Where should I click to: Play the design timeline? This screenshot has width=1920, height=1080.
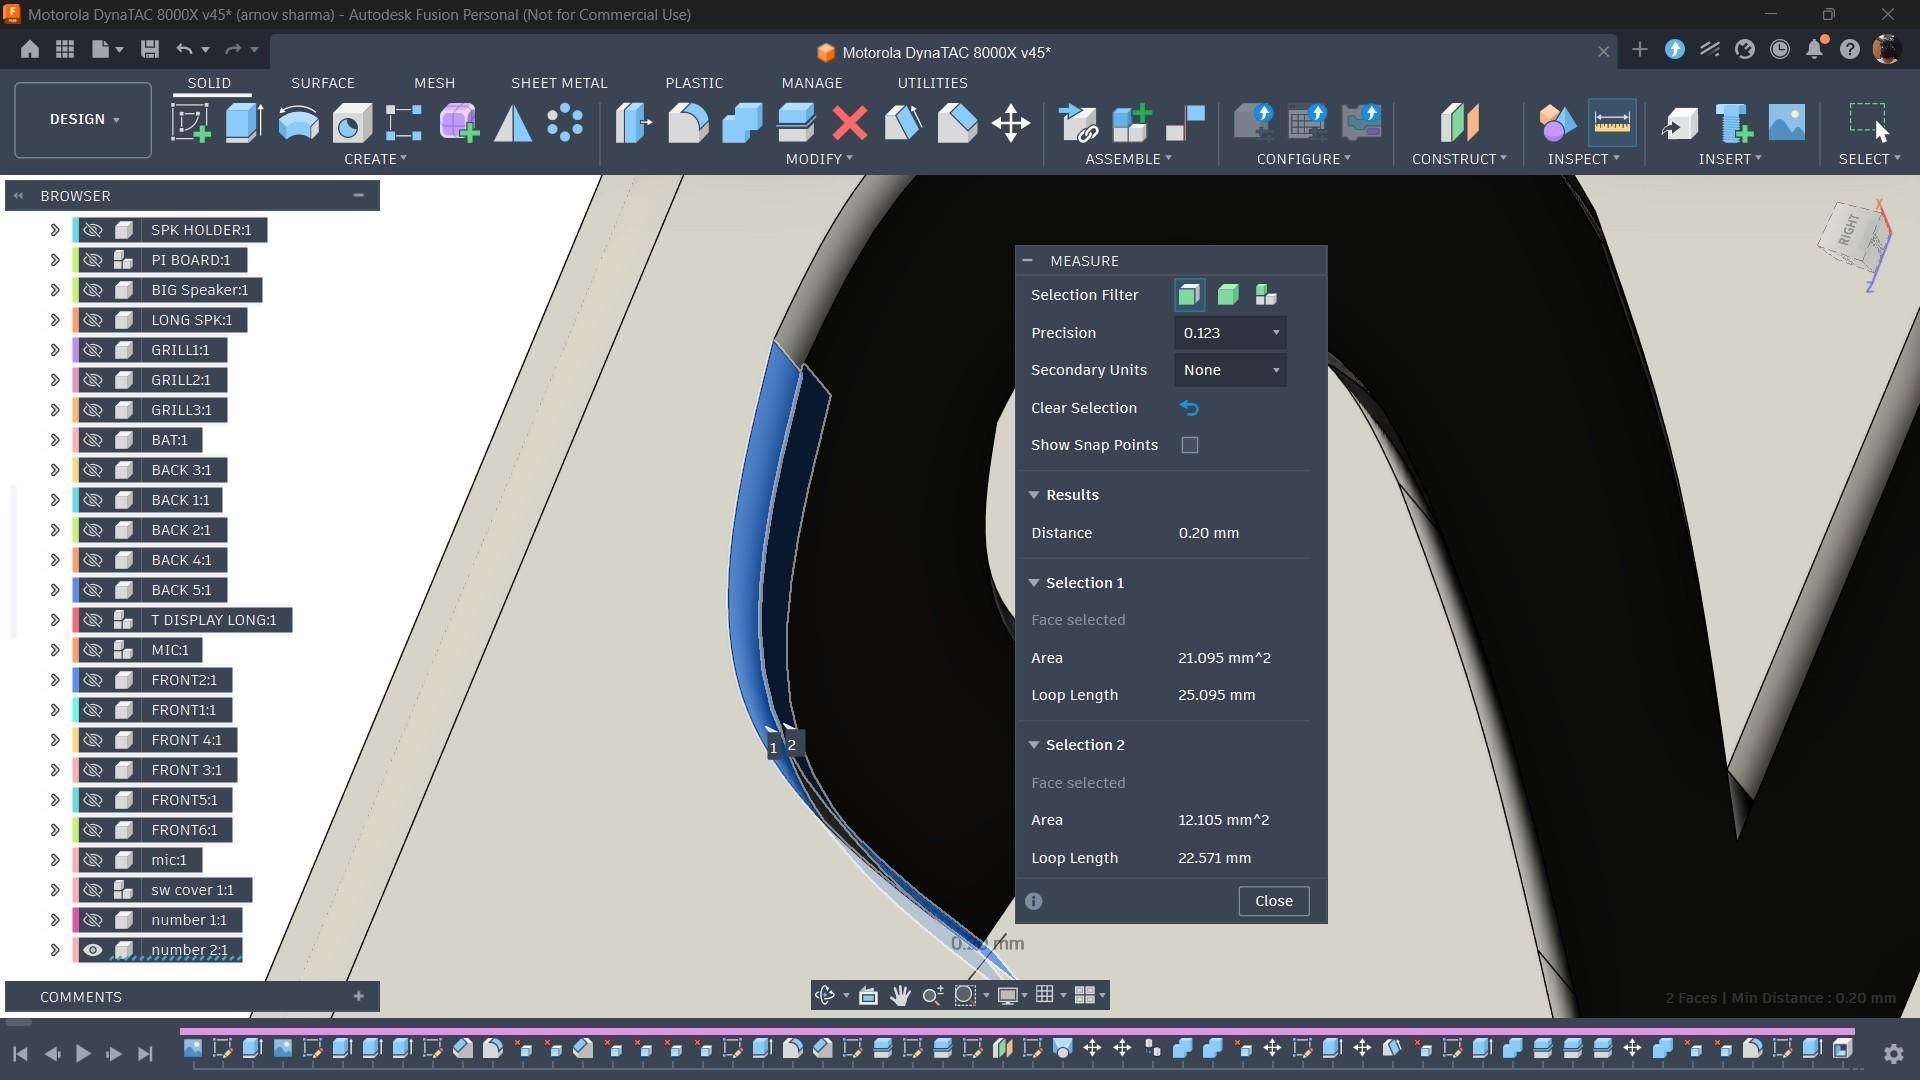point(83,1053)
